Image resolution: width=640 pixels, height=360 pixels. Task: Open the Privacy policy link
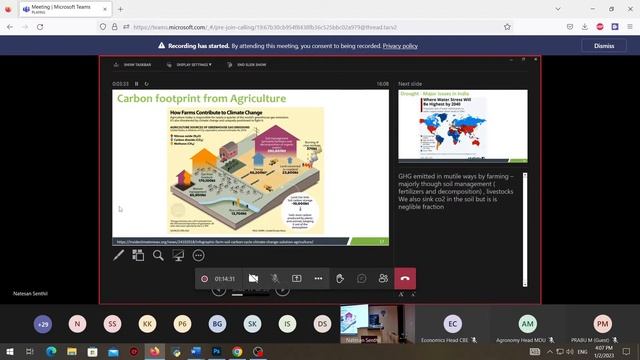coord(400,46)
